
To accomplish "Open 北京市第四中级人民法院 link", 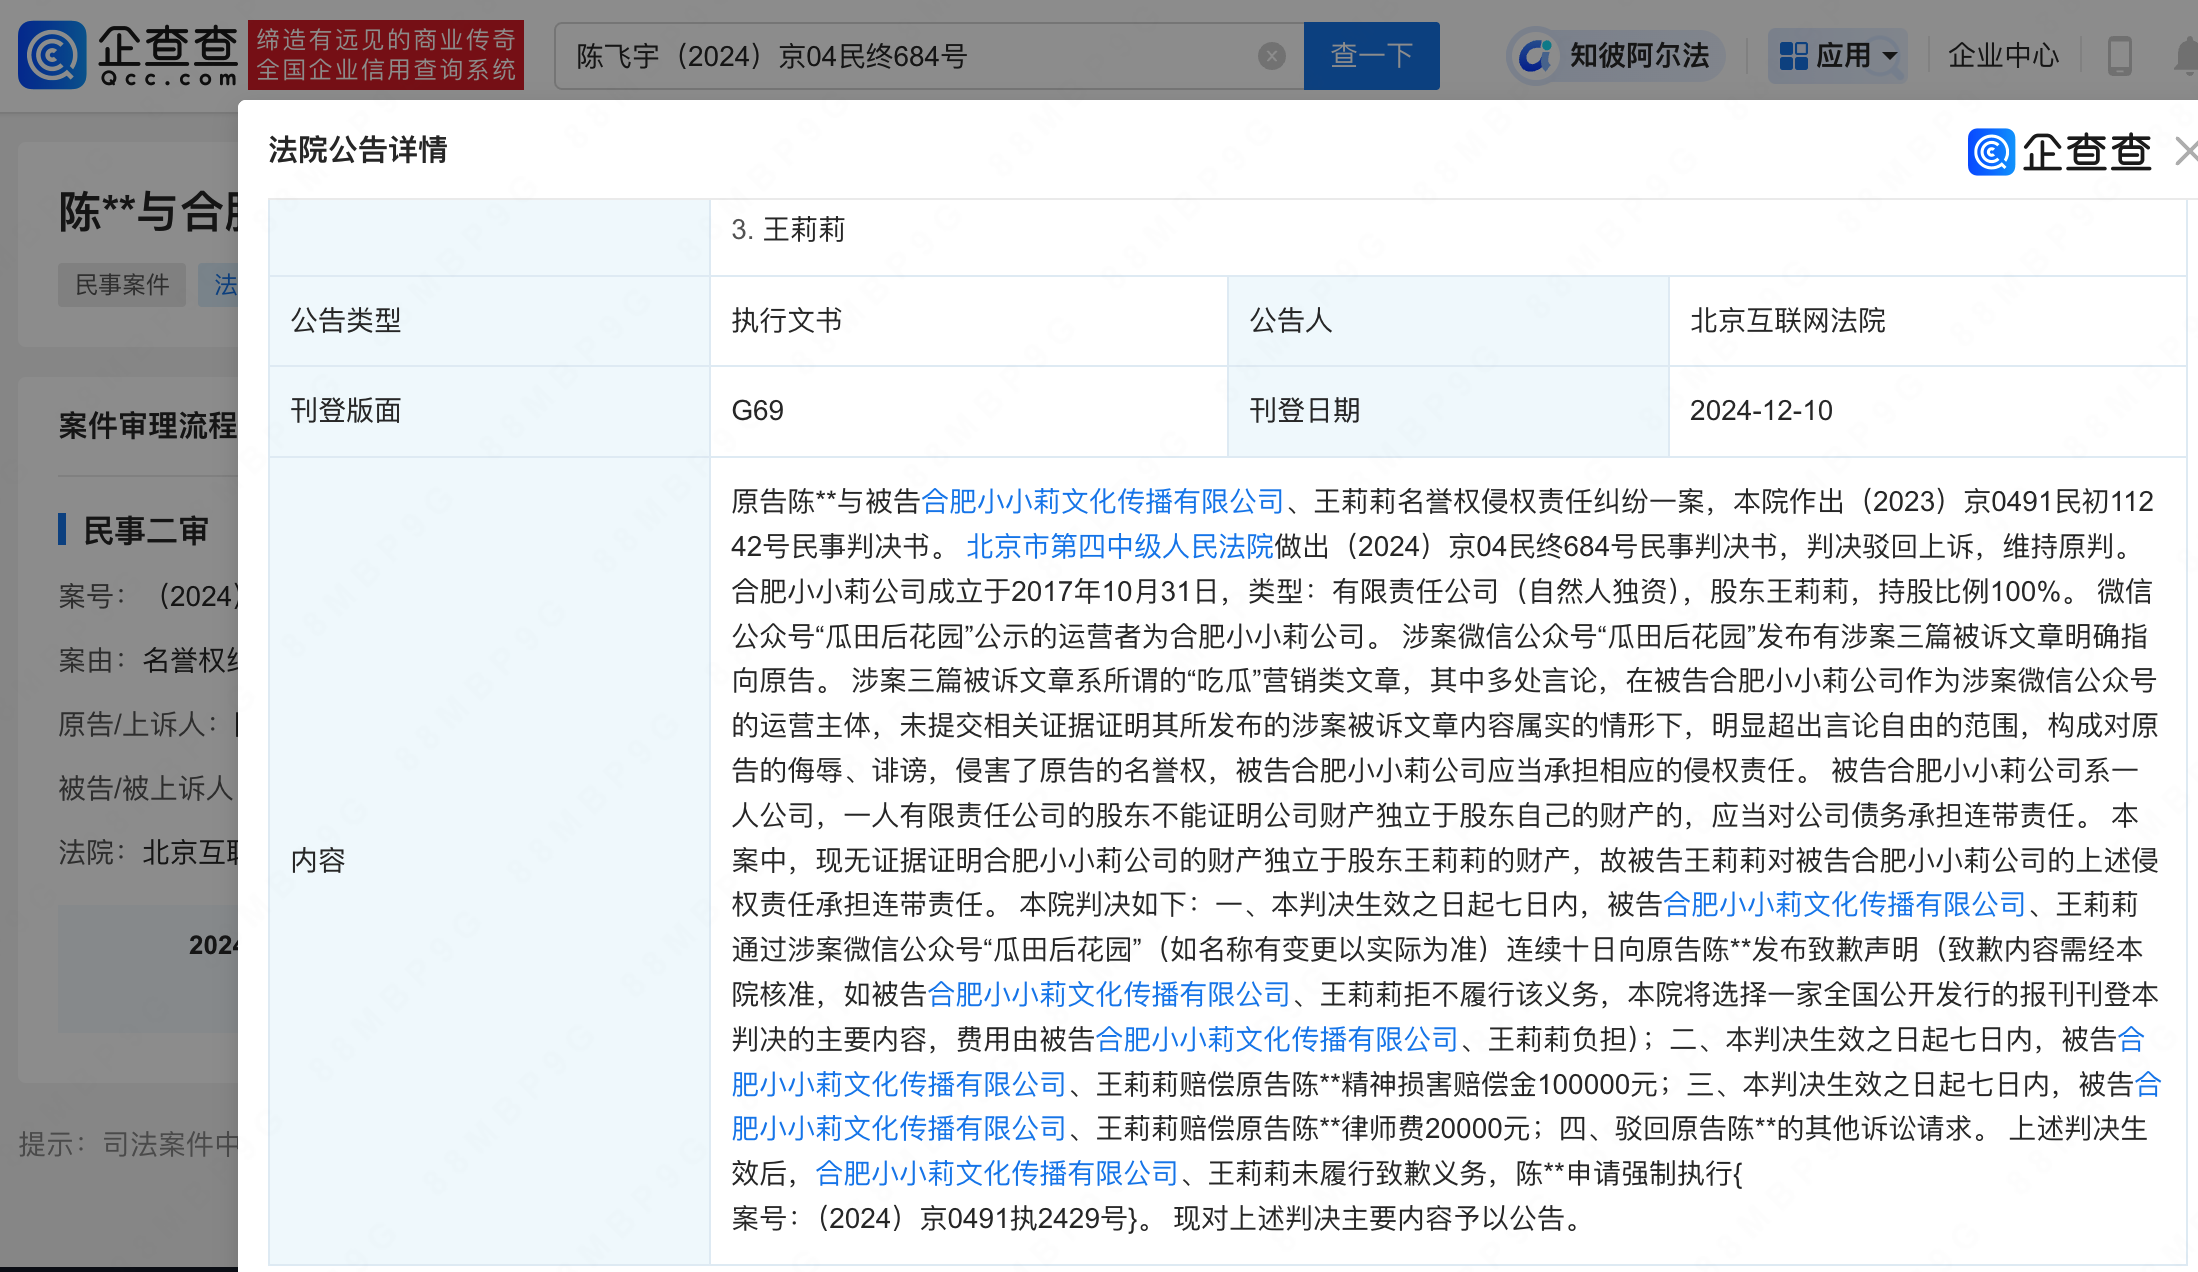I will pos(1120,546).
